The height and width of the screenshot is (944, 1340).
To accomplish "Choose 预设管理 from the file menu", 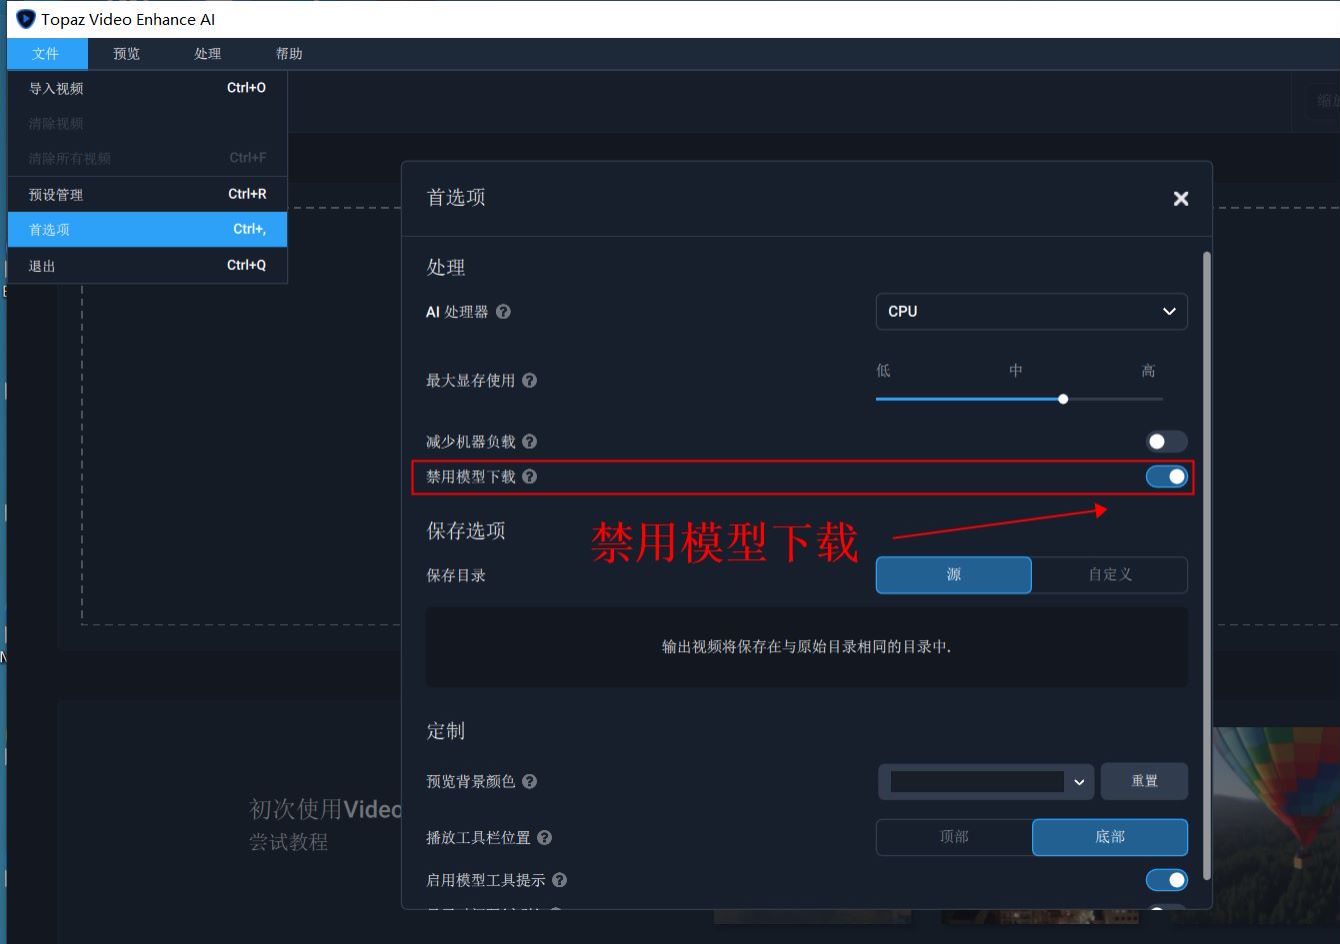I will [x=147, y=194].
